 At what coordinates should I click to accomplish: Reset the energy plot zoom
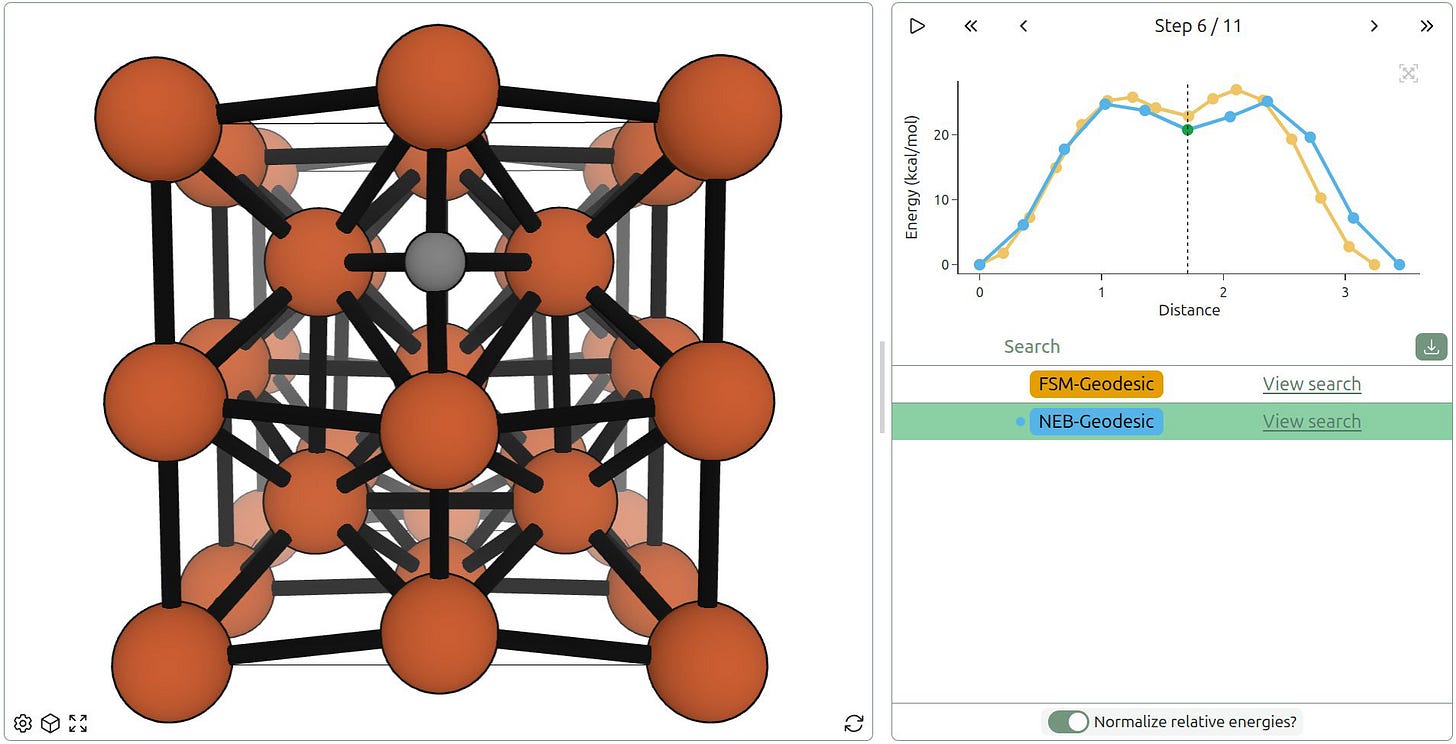point(1408,73)
